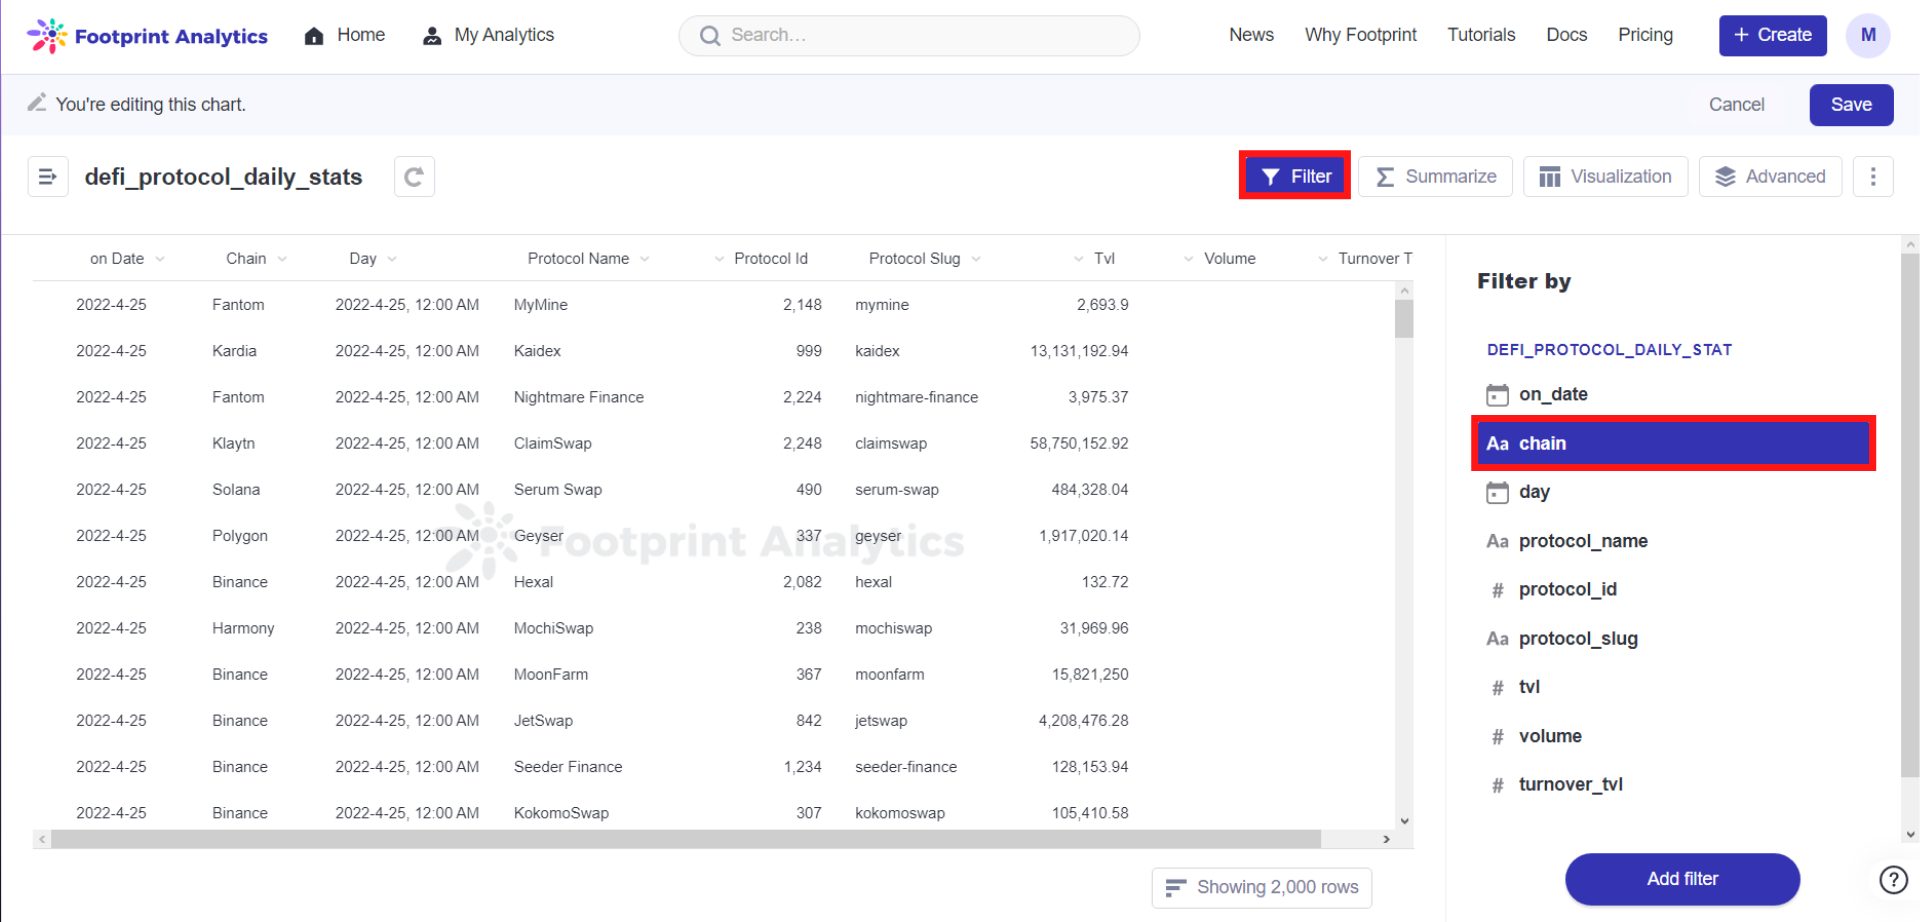Expand the on Date column menu
Viewport: 1920px width, 922px height.
click(x=160, y=259)
